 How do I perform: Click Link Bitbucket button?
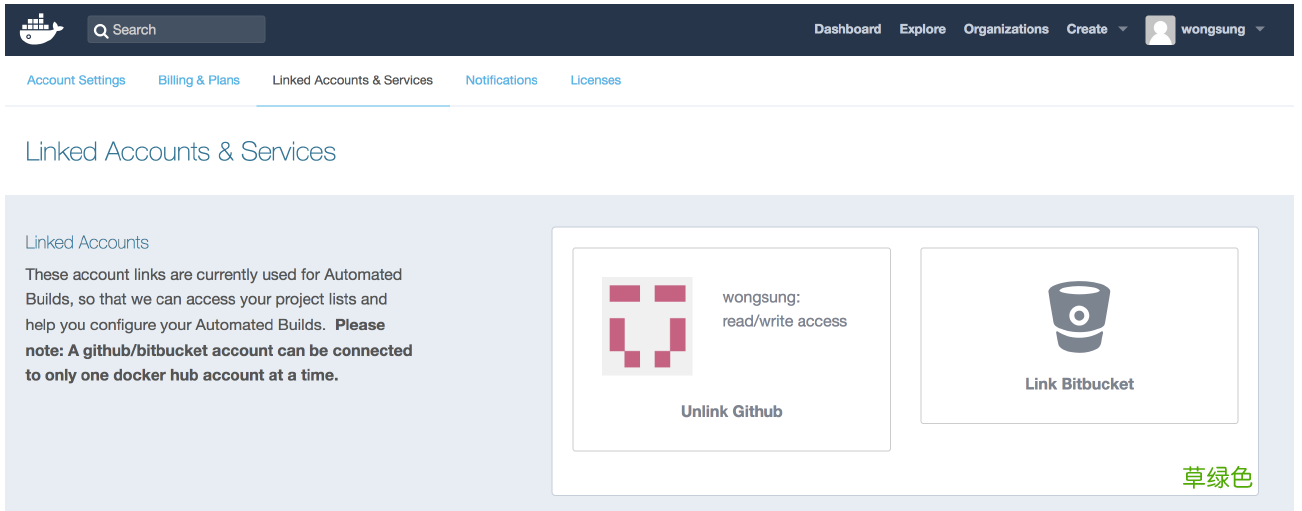pos(1079,384)
